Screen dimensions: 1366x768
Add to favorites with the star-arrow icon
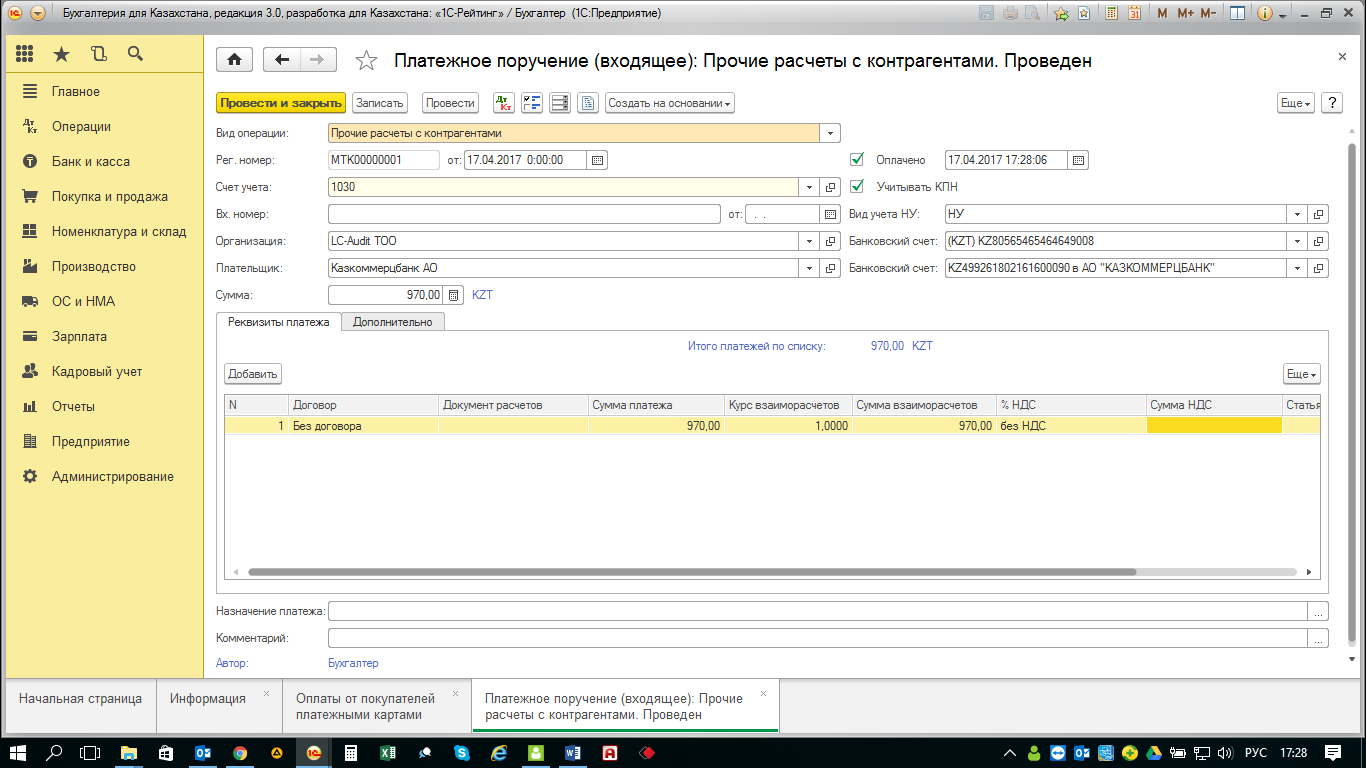click(1061, 14)
